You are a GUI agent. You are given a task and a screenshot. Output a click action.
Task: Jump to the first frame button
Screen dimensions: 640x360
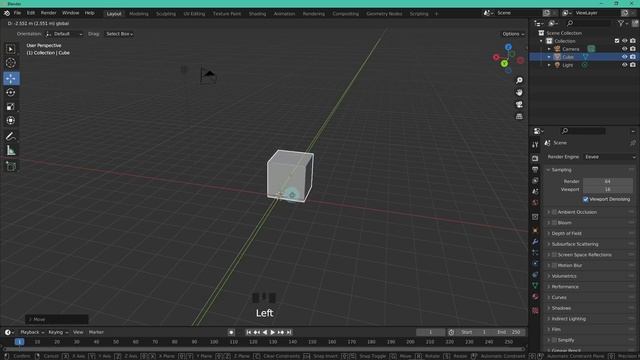(x=249, y=333)
